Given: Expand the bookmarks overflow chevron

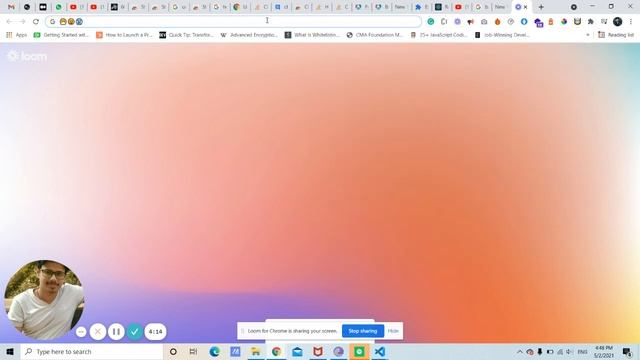Looking at the screenshot, I should [588, 35].
